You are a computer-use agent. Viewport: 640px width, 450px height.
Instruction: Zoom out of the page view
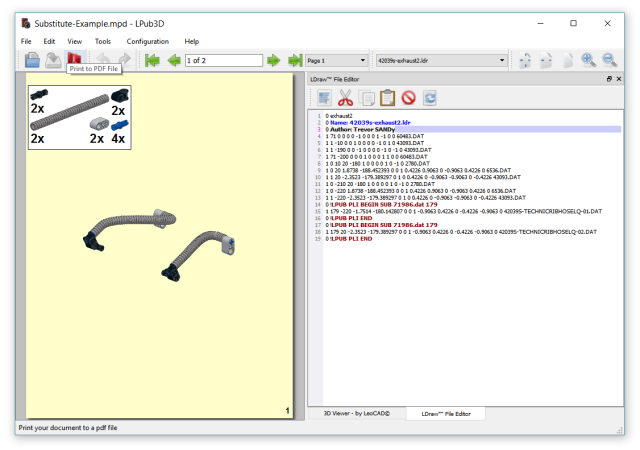[x=609, y=60]
